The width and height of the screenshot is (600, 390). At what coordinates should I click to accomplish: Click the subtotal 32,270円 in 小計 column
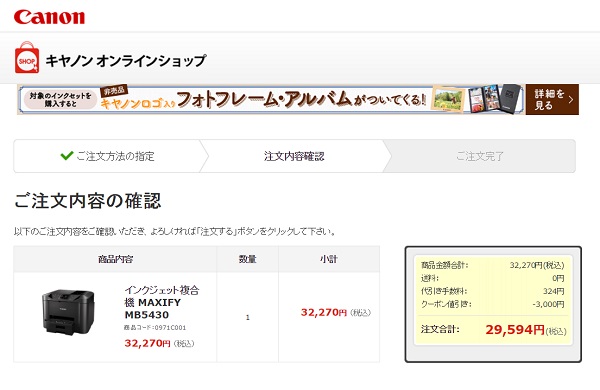click(x=324, y=312)
